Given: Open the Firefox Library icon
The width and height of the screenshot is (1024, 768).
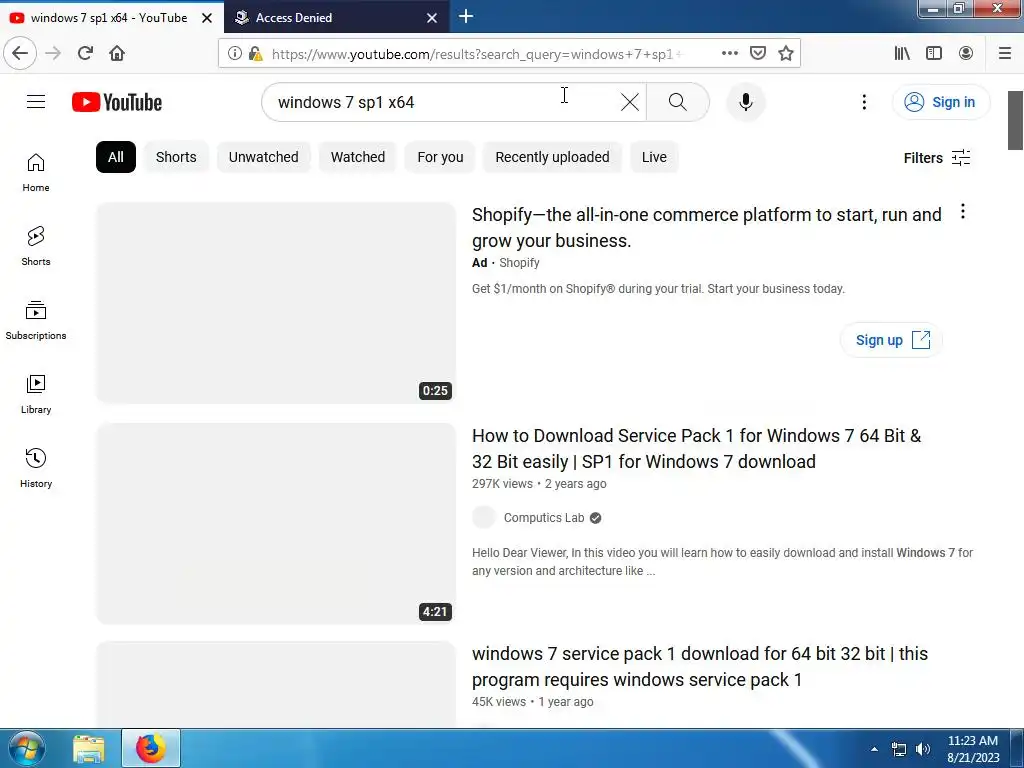Looking at the screenshot, I should tap(902, 53).
